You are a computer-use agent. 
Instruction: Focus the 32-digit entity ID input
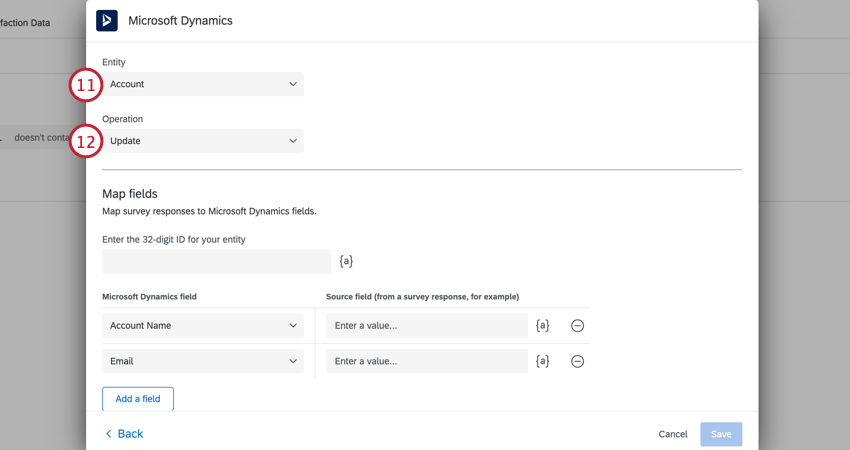click(216, 261)
